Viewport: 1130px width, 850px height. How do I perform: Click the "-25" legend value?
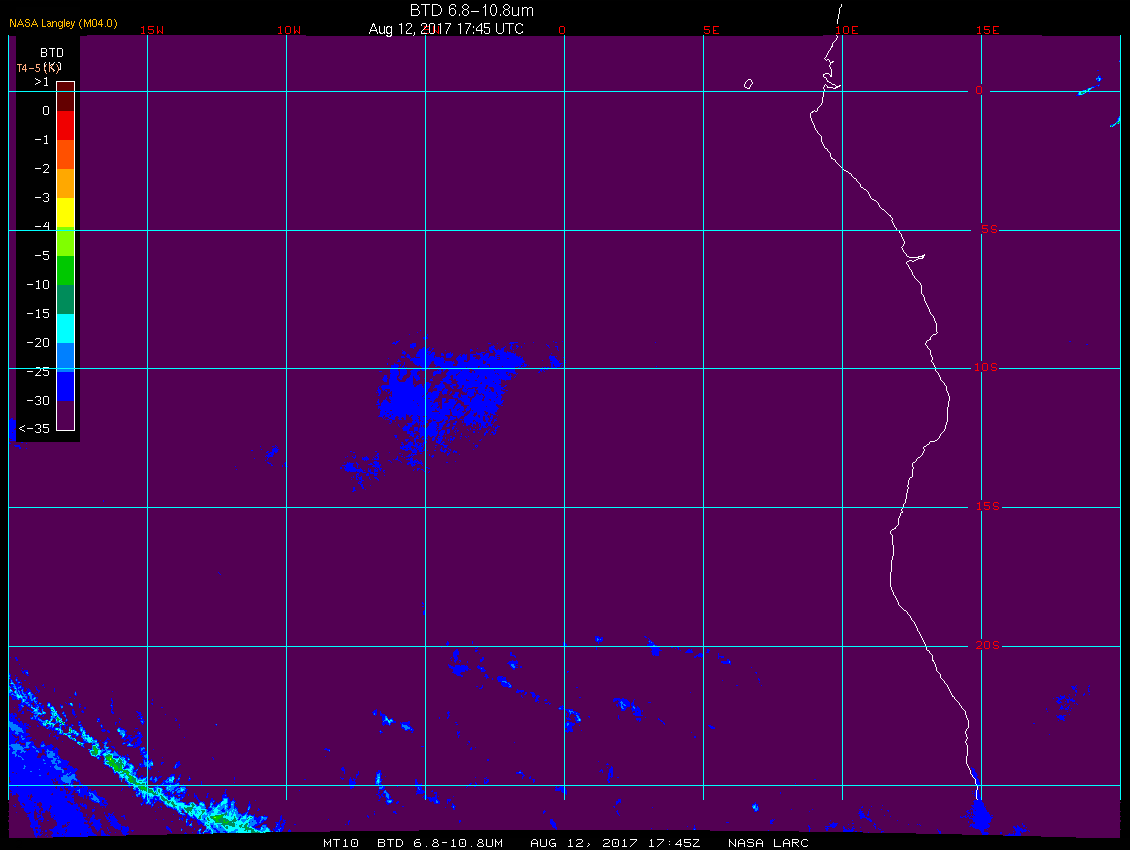pos(38,371)
